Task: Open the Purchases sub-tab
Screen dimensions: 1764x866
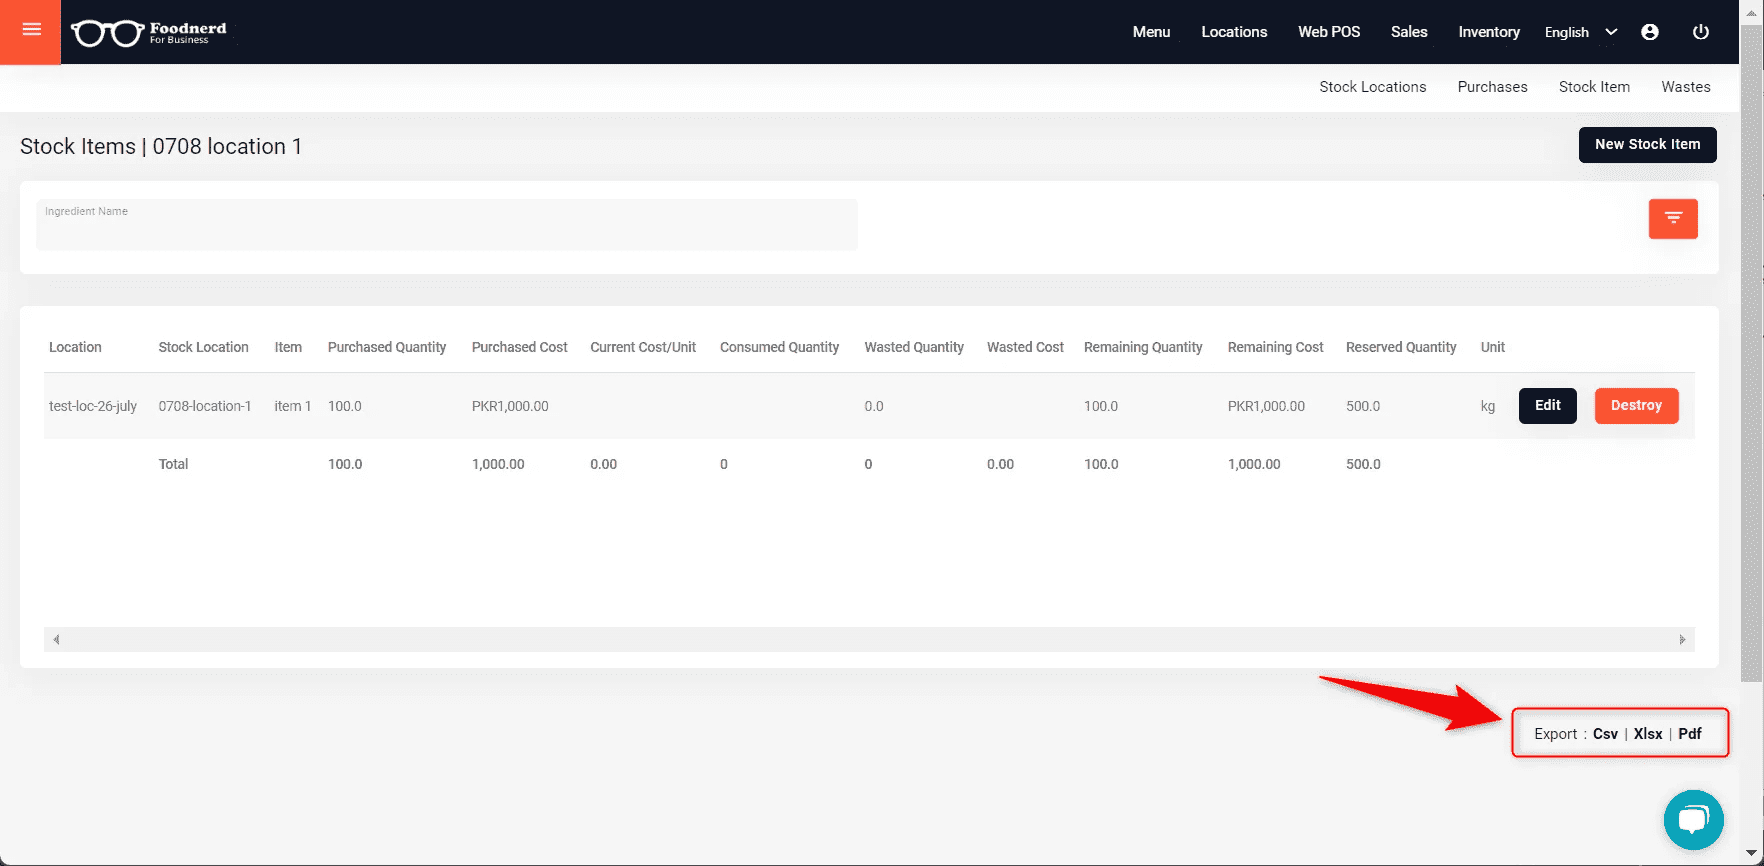Action: click(1492, 87)
